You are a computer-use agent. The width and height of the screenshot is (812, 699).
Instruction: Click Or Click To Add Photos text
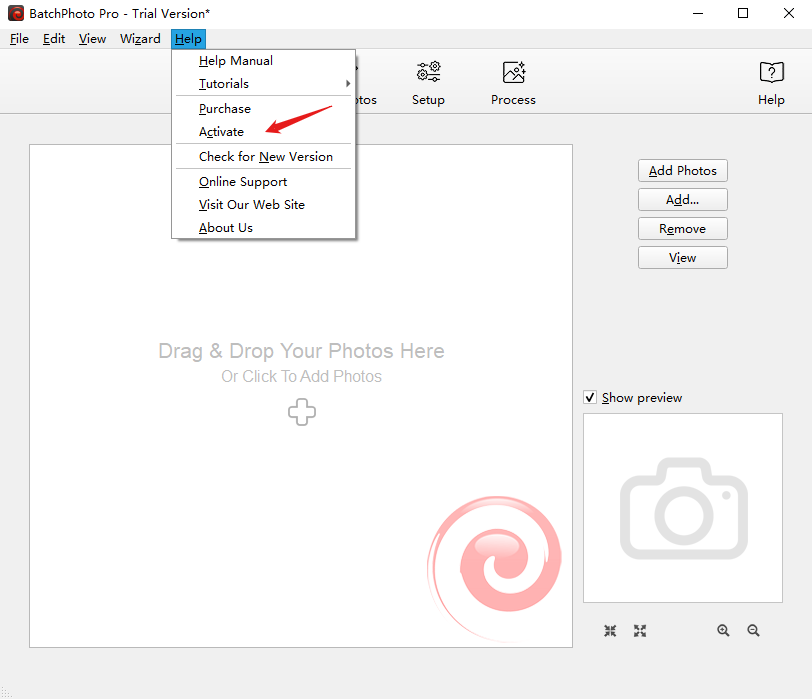pyautogui.click(x=301, y=376)
